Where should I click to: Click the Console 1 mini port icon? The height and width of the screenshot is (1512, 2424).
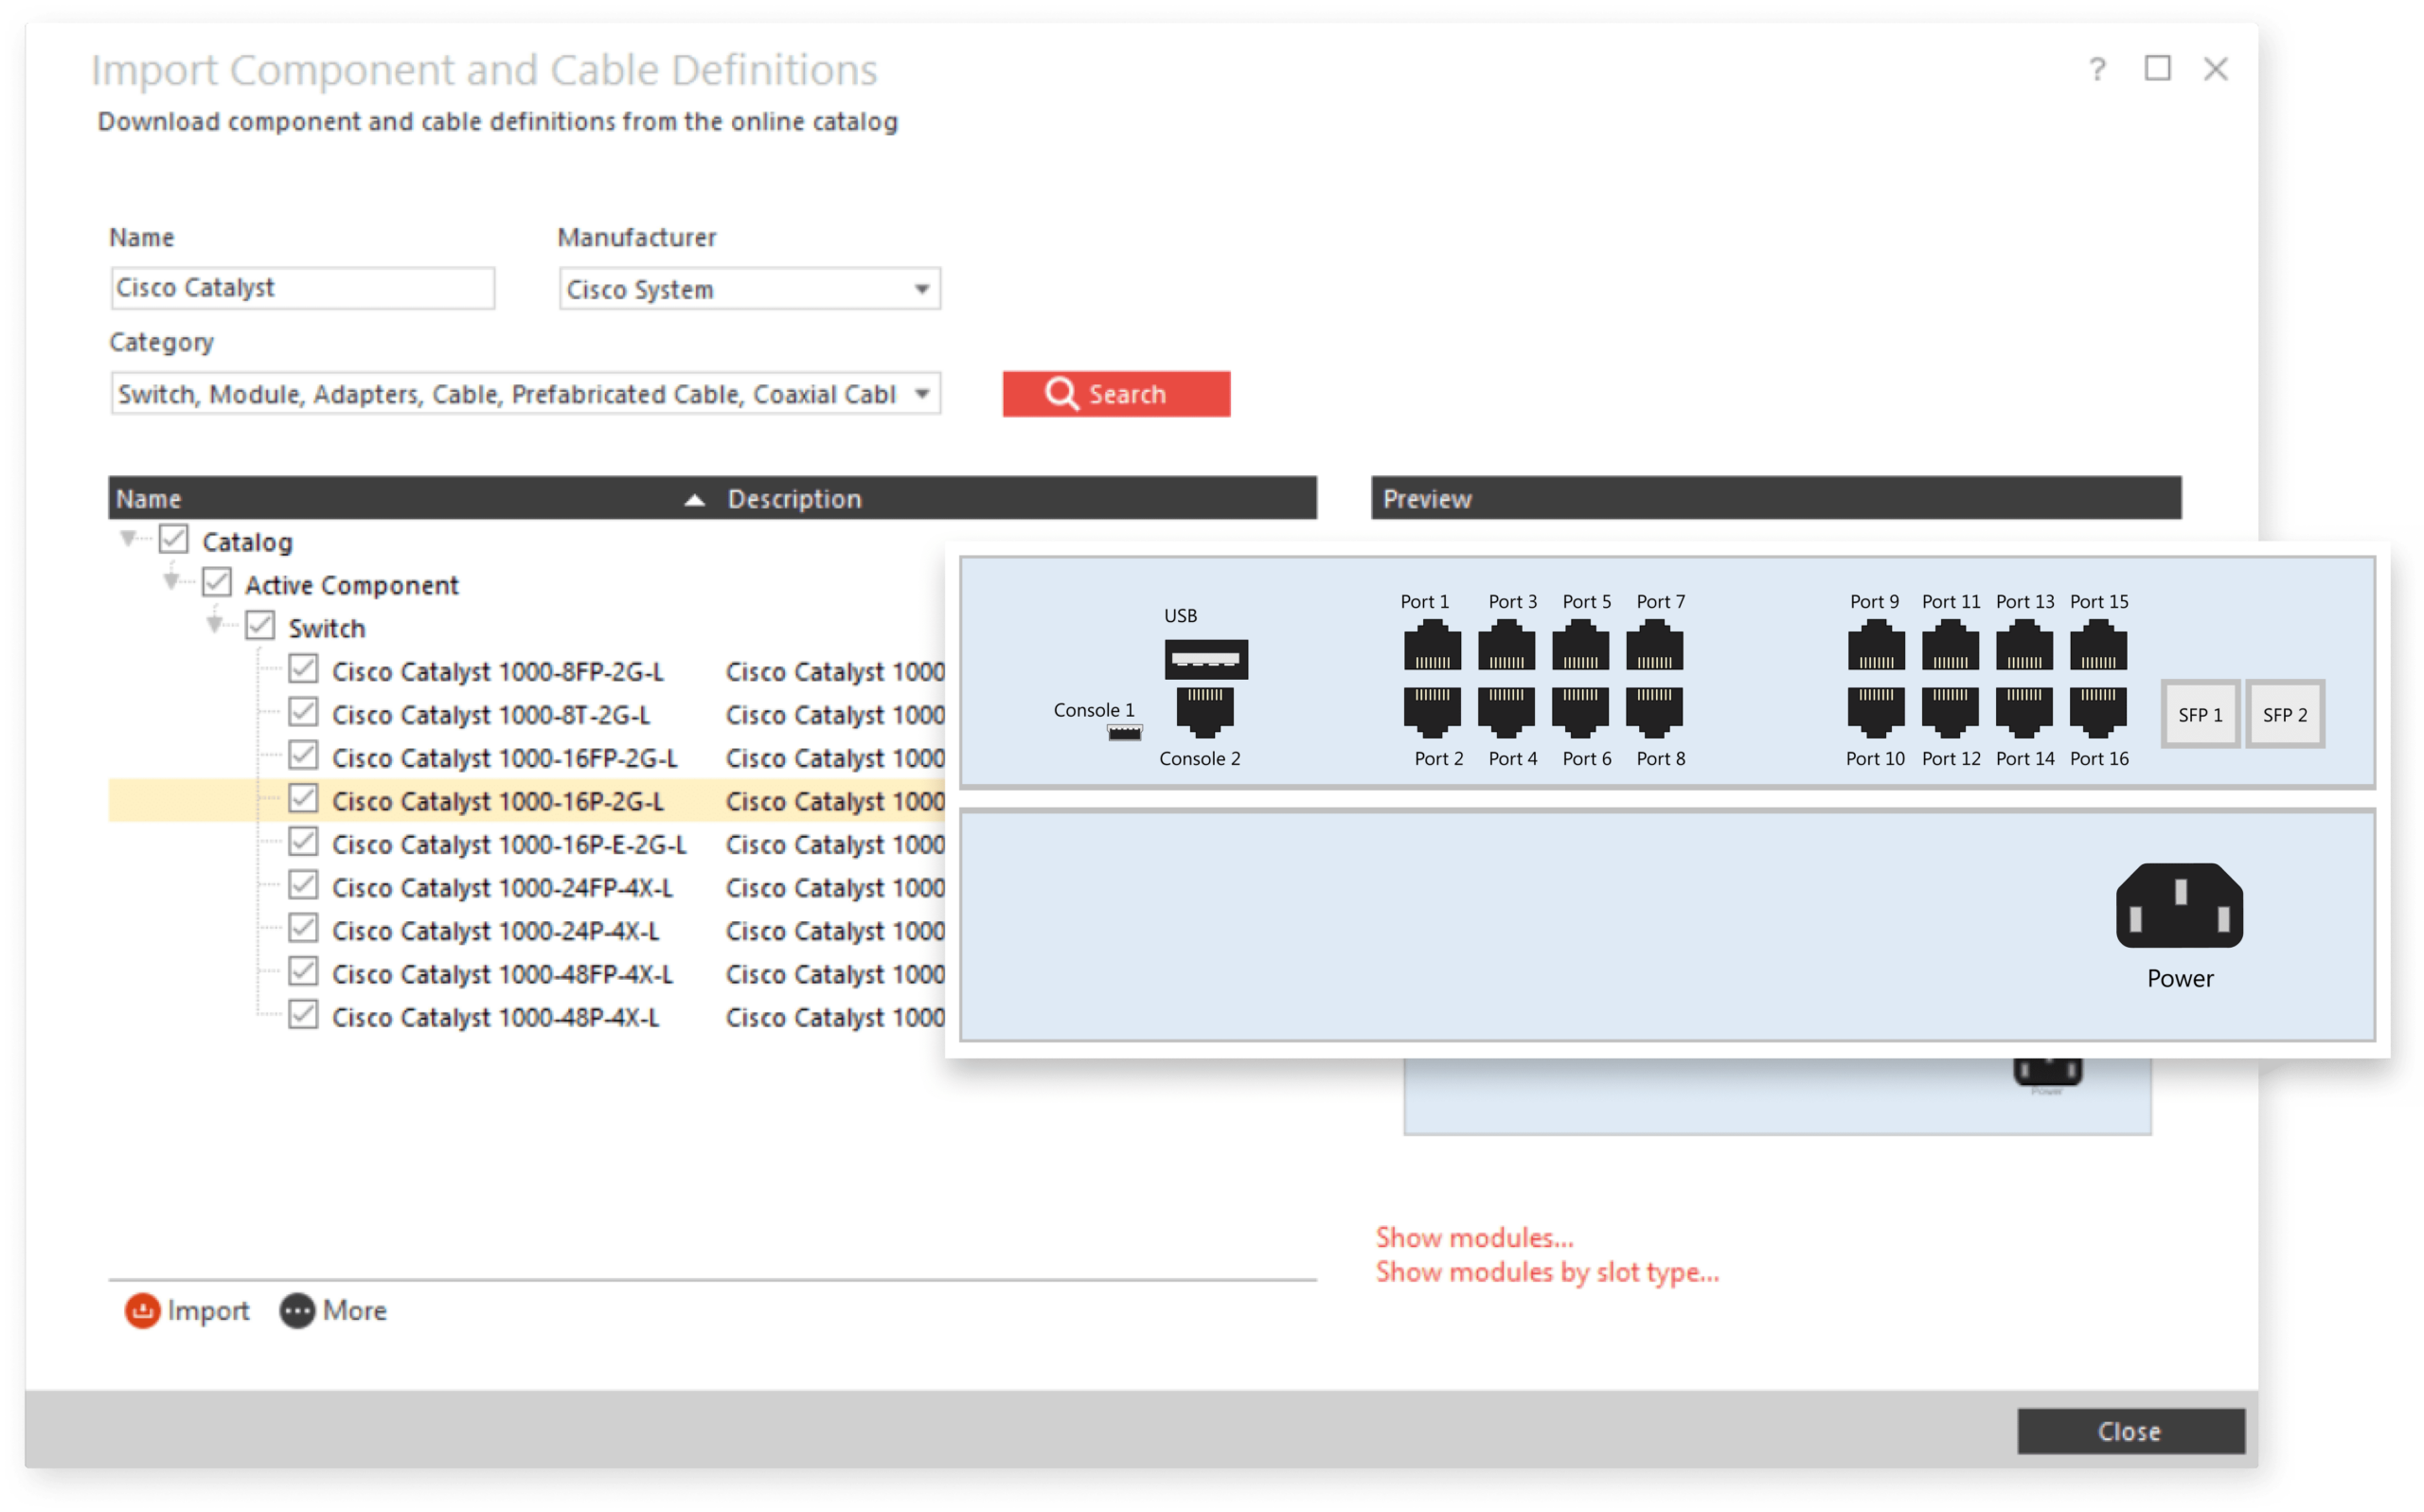click(x=1125, y=733)
